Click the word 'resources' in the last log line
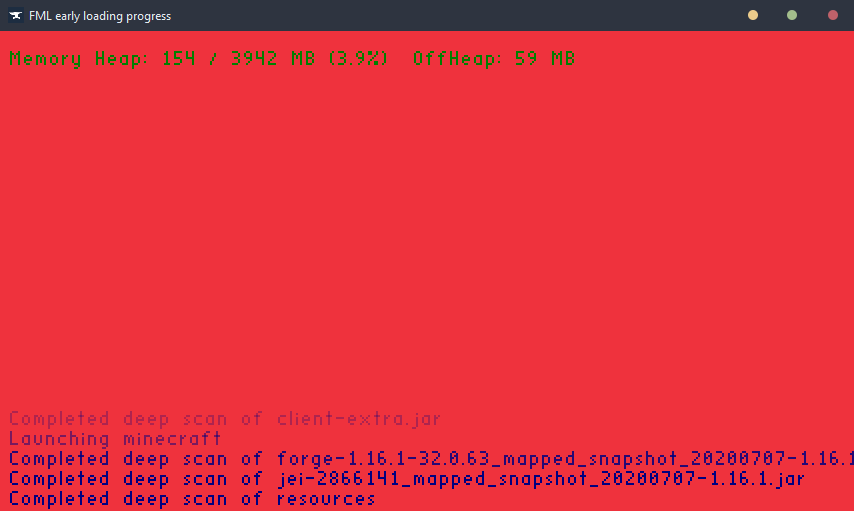854x511 pixels. (326, 499)
